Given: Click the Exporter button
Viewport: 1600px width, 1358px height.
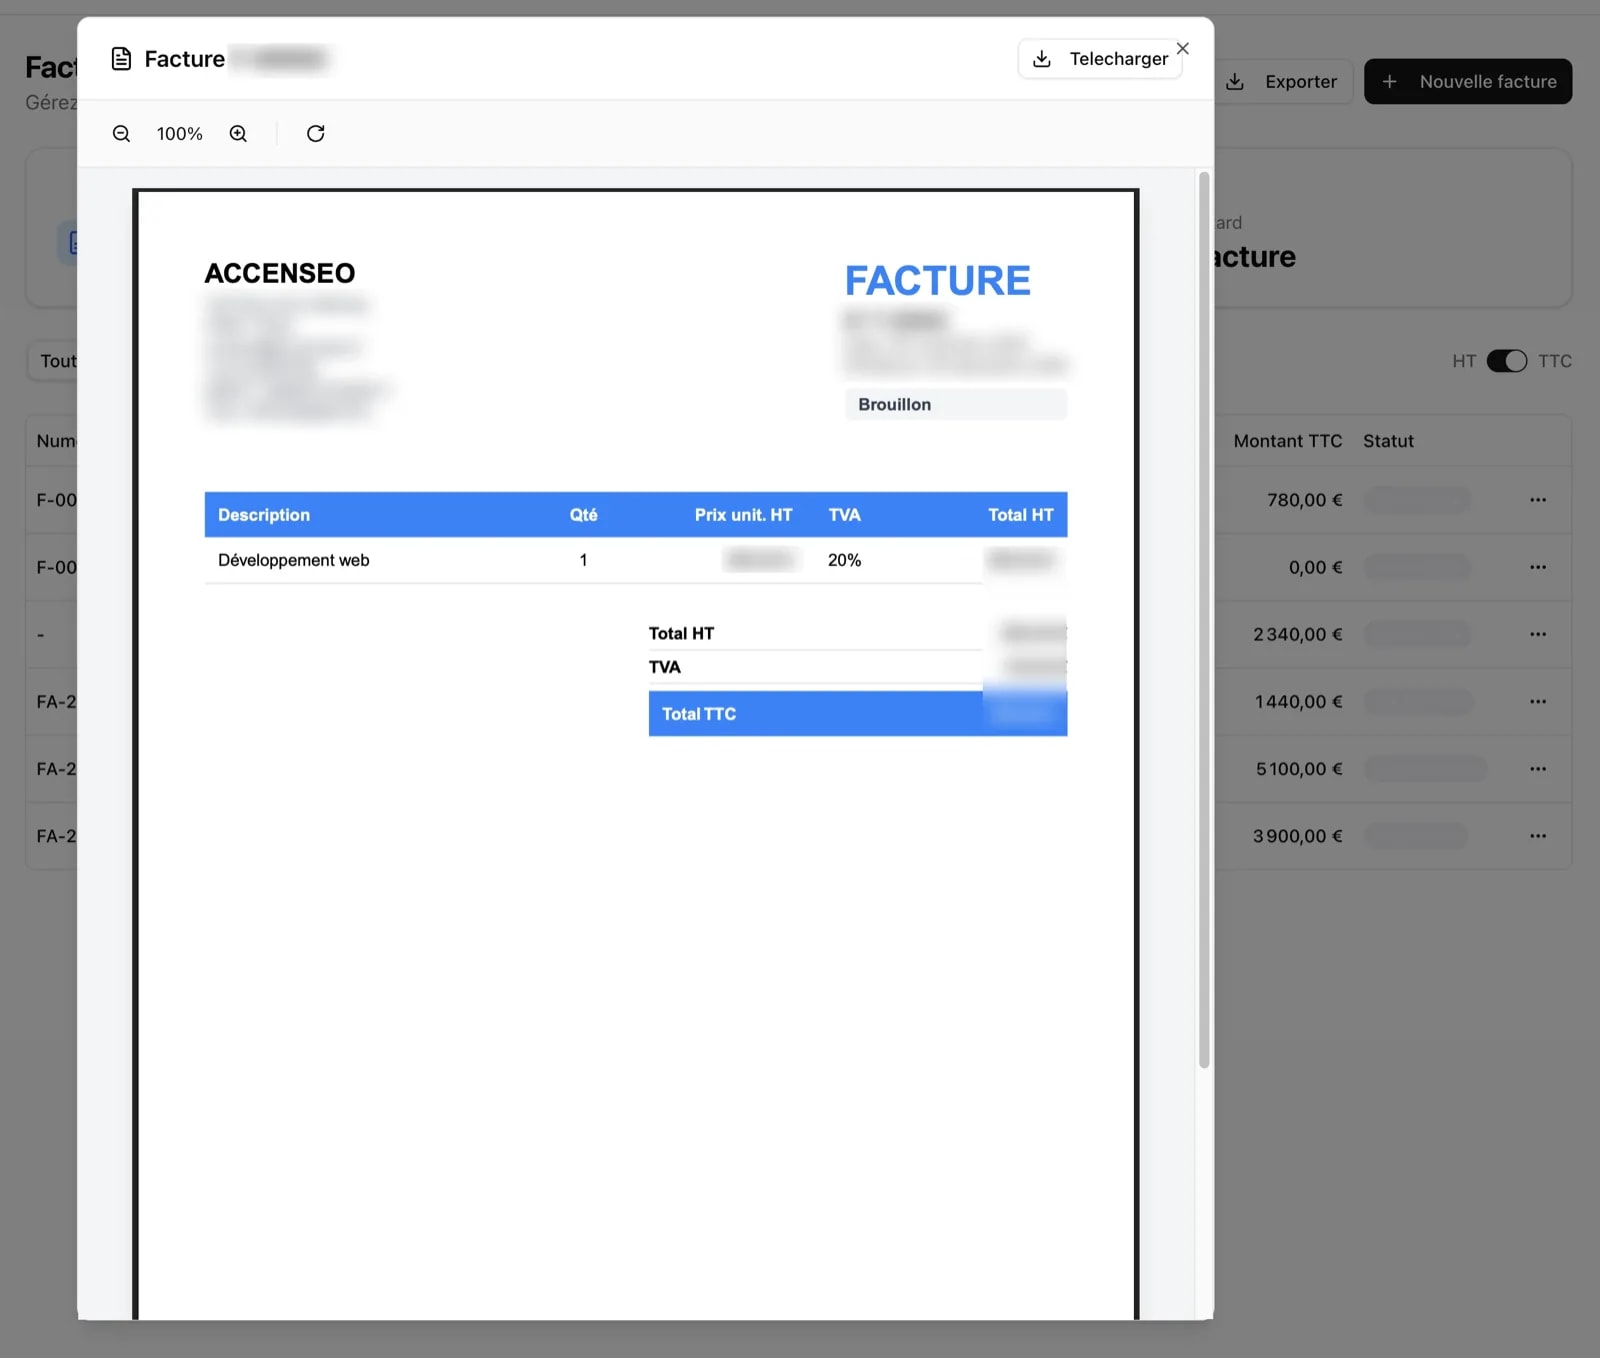Looking at the screenshot, I should click(x=1284, y=81).
